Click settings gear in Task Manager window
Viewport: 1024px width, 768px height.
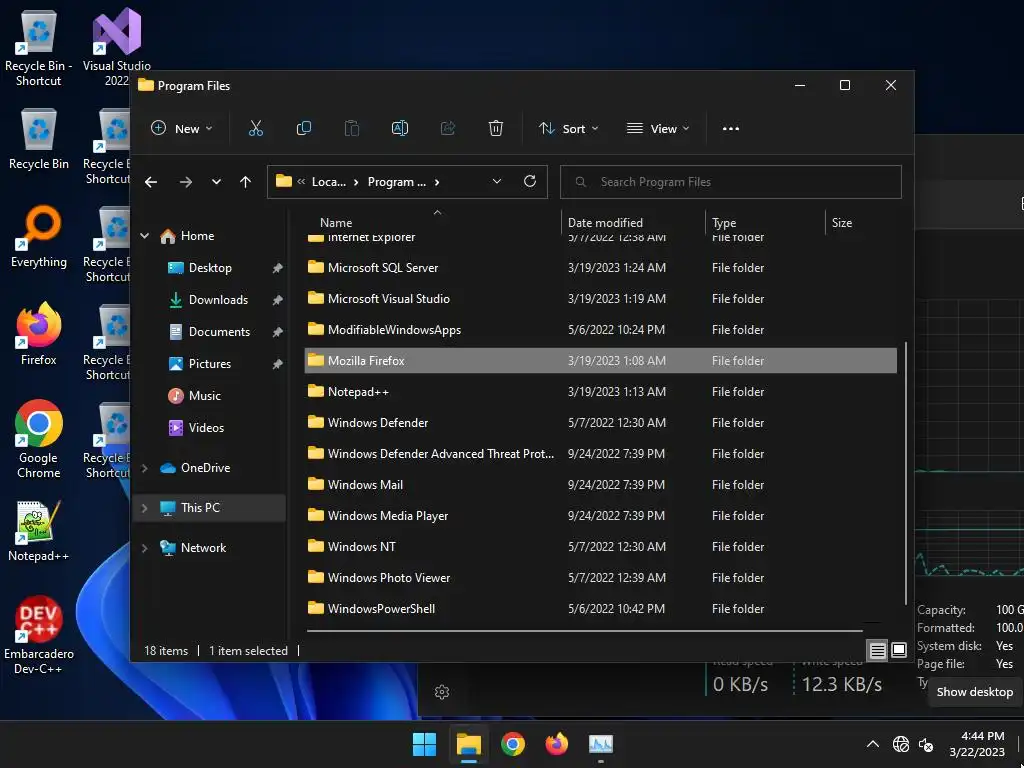[442, 692]
